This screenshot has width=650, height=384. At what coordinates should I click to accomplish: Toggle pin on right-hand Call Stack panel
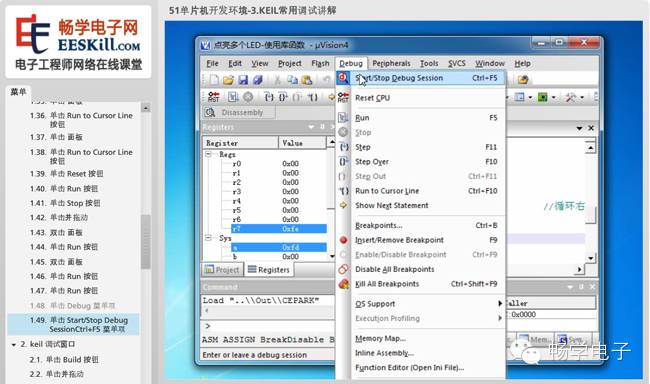(581, 287)
